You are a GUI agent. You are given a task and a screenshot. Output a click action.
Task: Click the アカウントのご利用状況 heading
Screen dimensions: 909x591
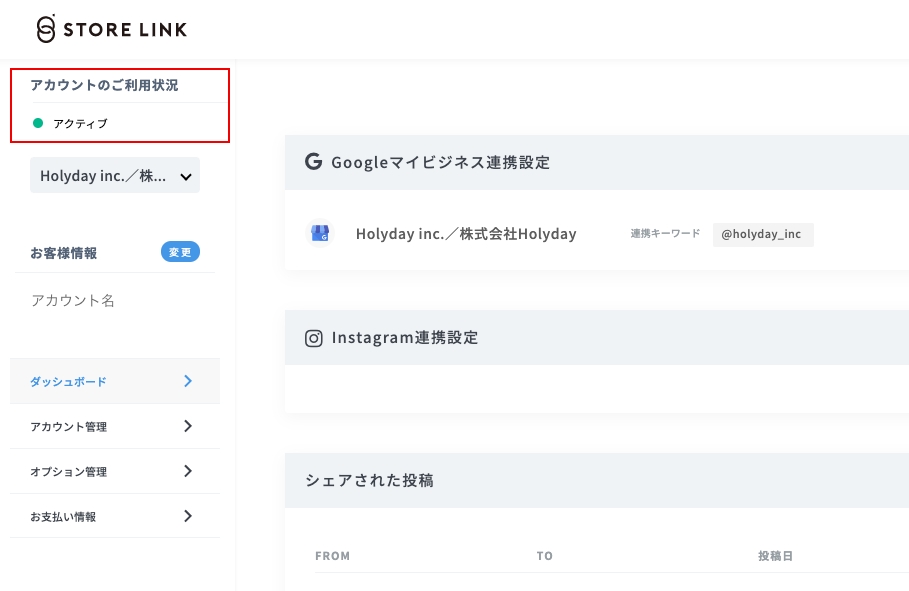104,85
